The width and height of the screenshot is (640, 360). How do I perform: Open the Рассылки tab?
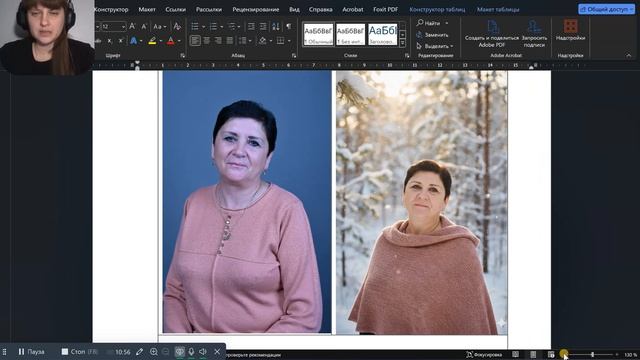[x=209, y=9]
